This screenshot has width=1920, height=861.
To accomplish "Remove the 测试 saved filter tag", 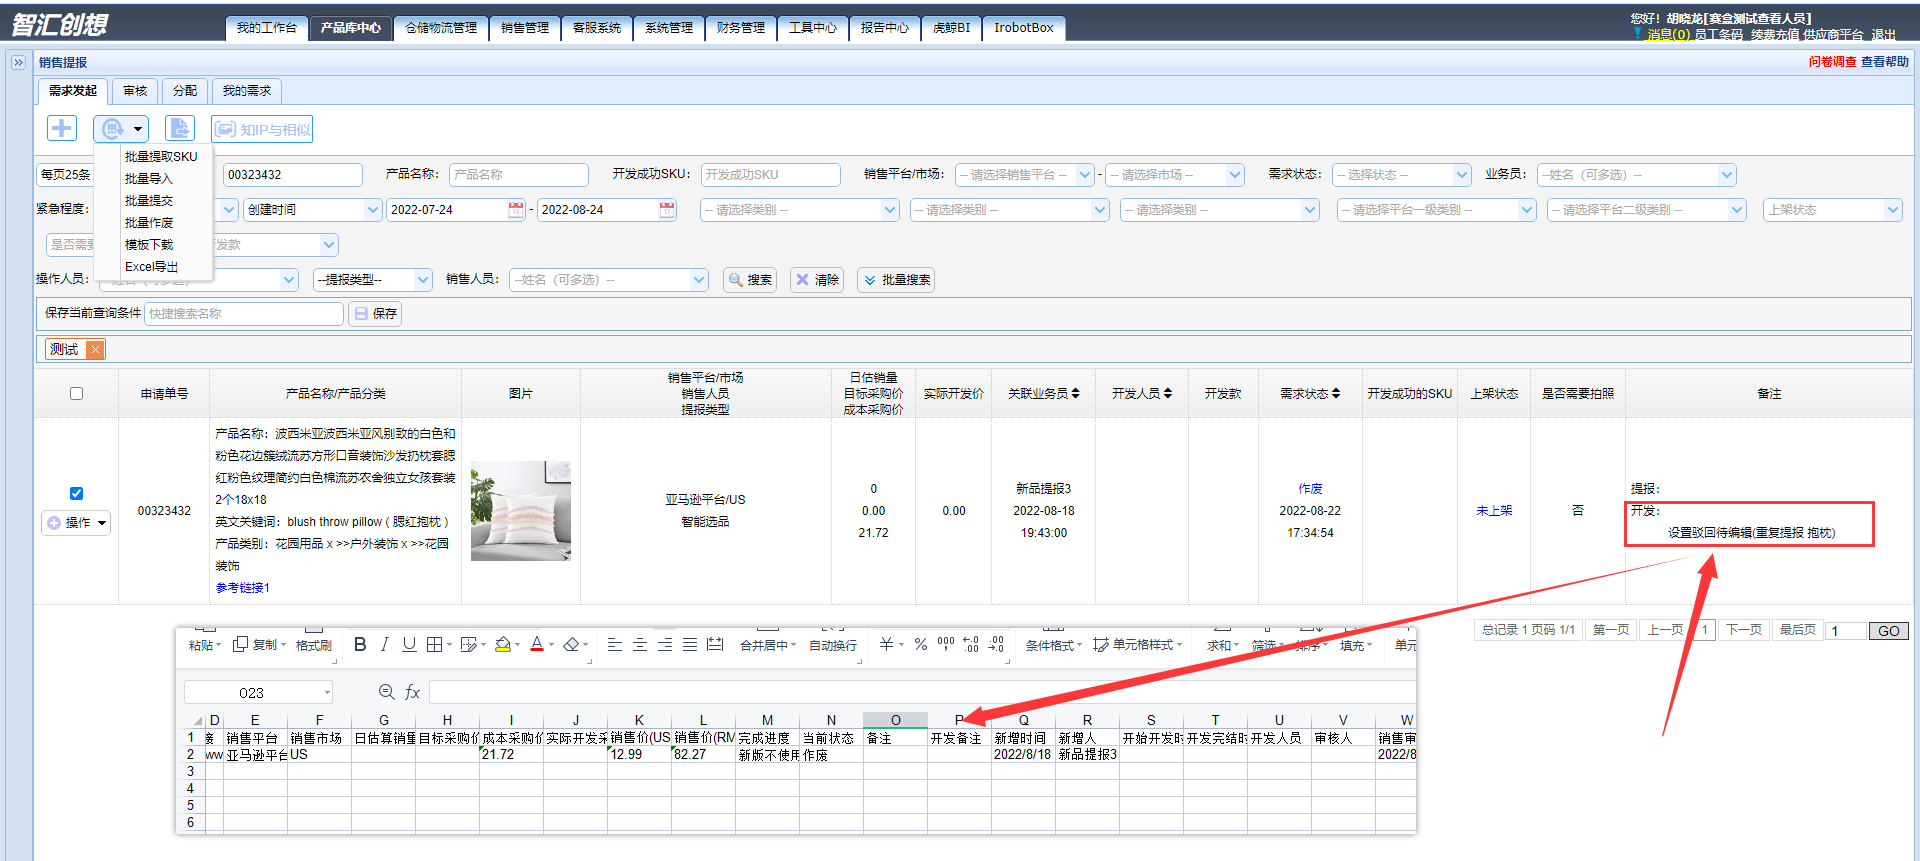I will click(95, 349).
